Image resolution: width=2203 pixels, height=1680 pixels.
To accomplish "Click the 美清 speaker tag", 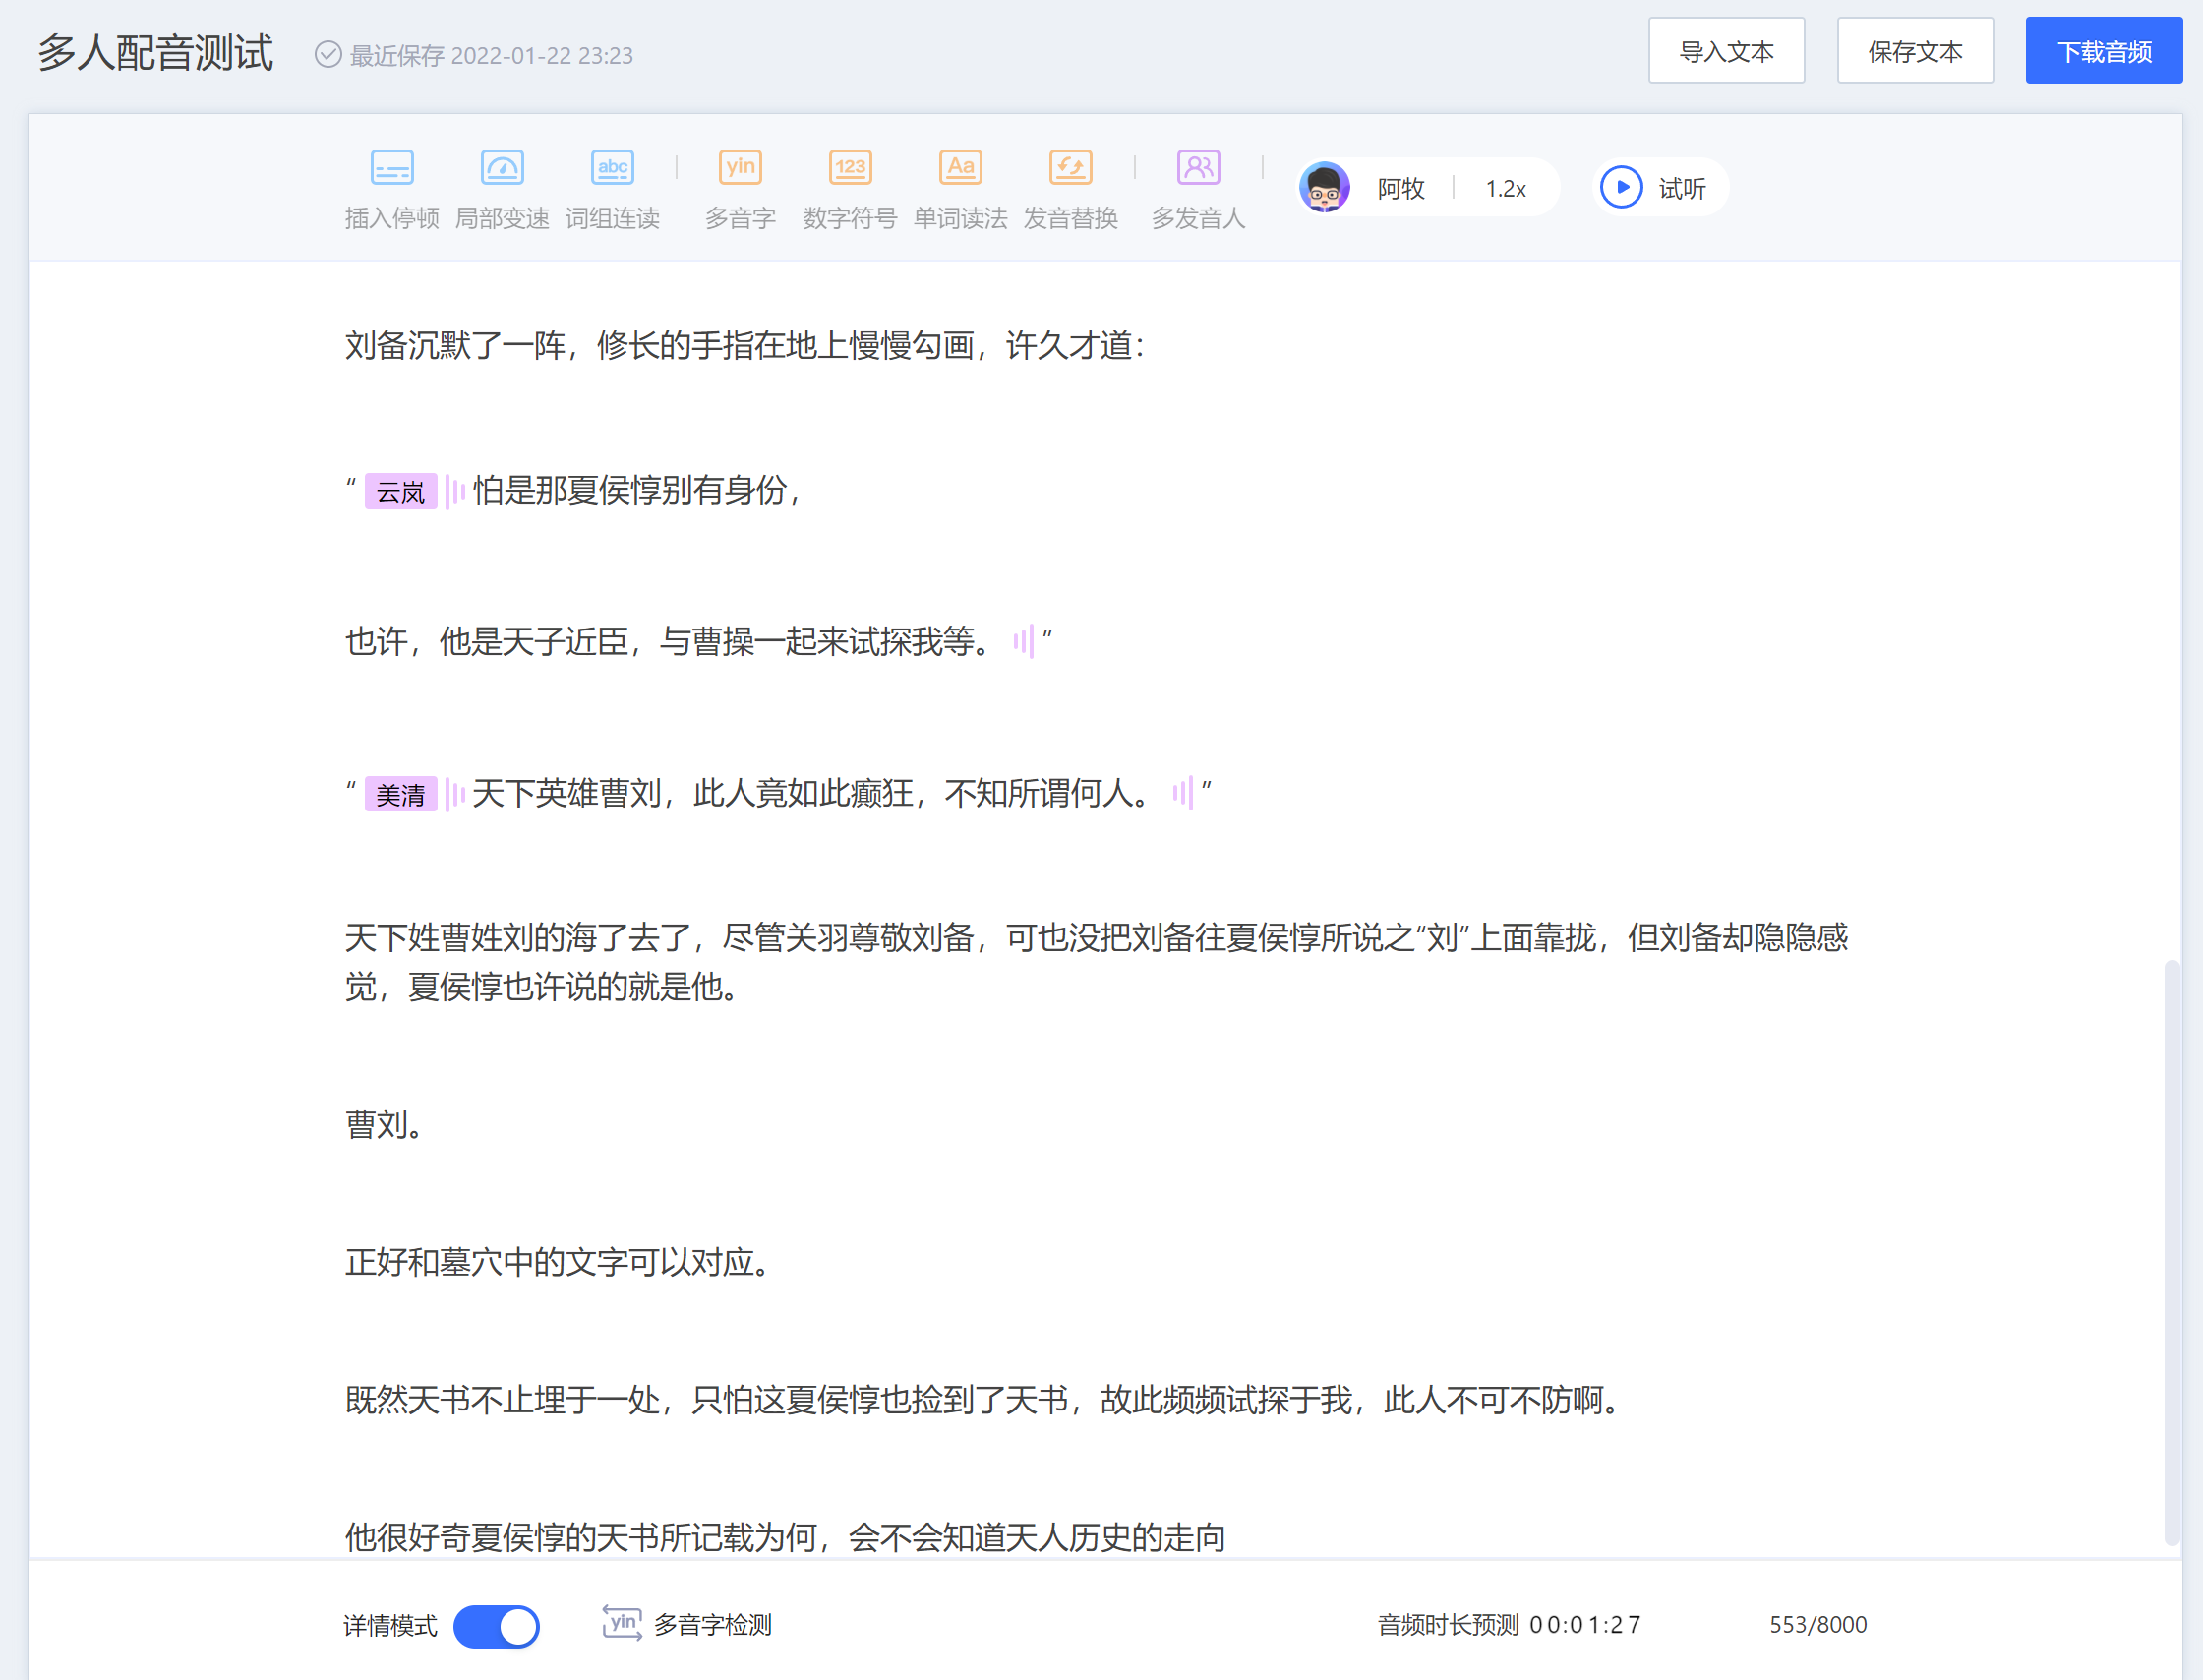I will [x=400, y=794].
